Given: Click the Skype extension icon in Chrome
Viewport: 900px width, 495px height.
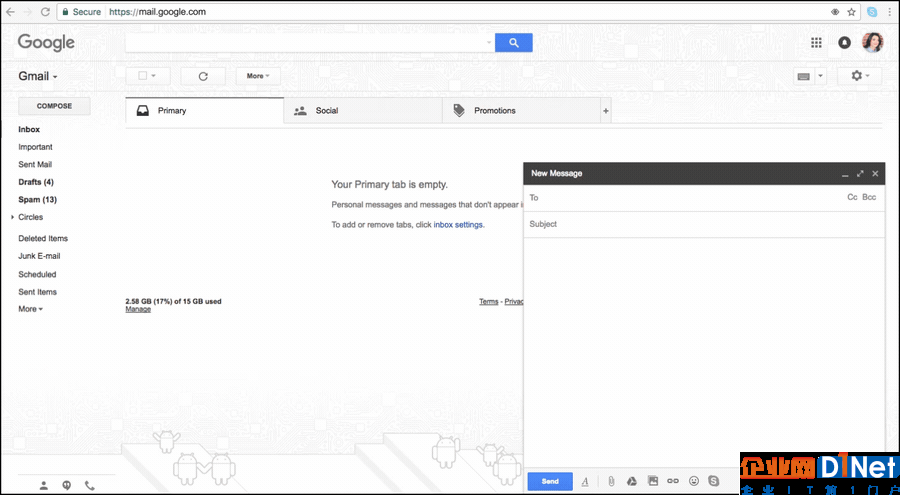Looking at the screenshot, I should coord(872,11).
